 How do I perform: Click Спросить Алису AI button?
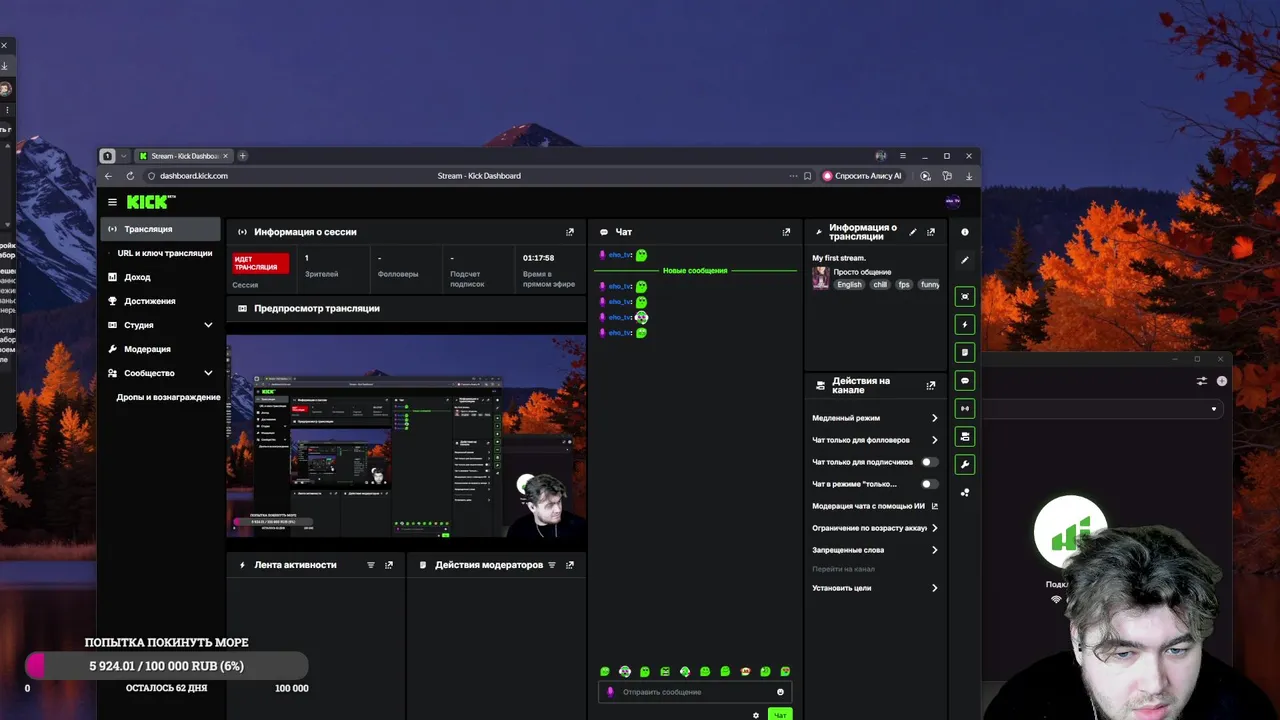click(x=862, y=176)
